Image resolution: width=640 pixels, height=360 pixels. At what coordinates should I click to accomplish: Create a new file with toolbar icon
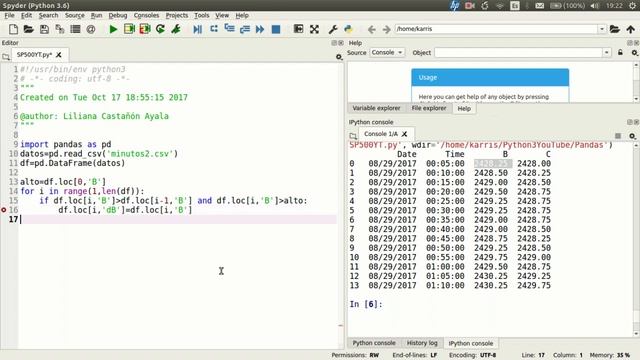(13, 29)
